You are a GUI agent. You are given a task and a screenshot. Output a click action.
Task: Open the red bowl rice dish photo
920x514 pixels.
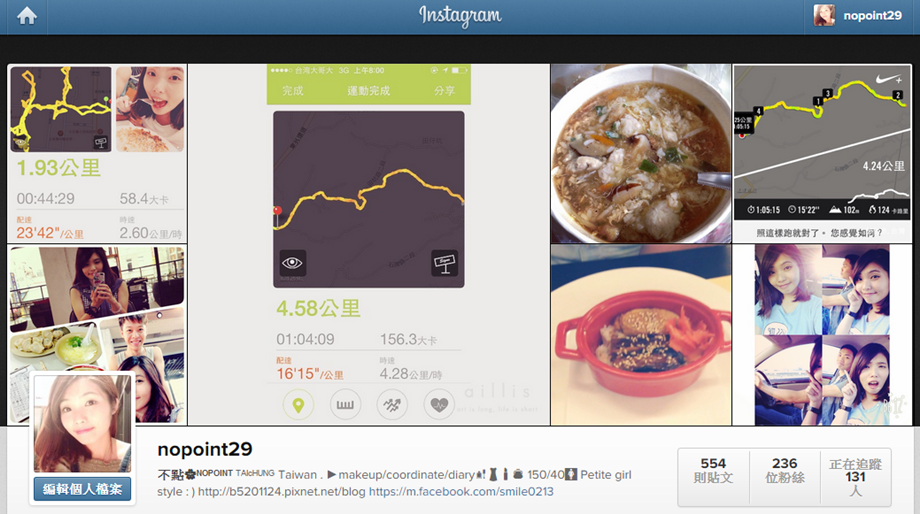(x=641, y=335)
